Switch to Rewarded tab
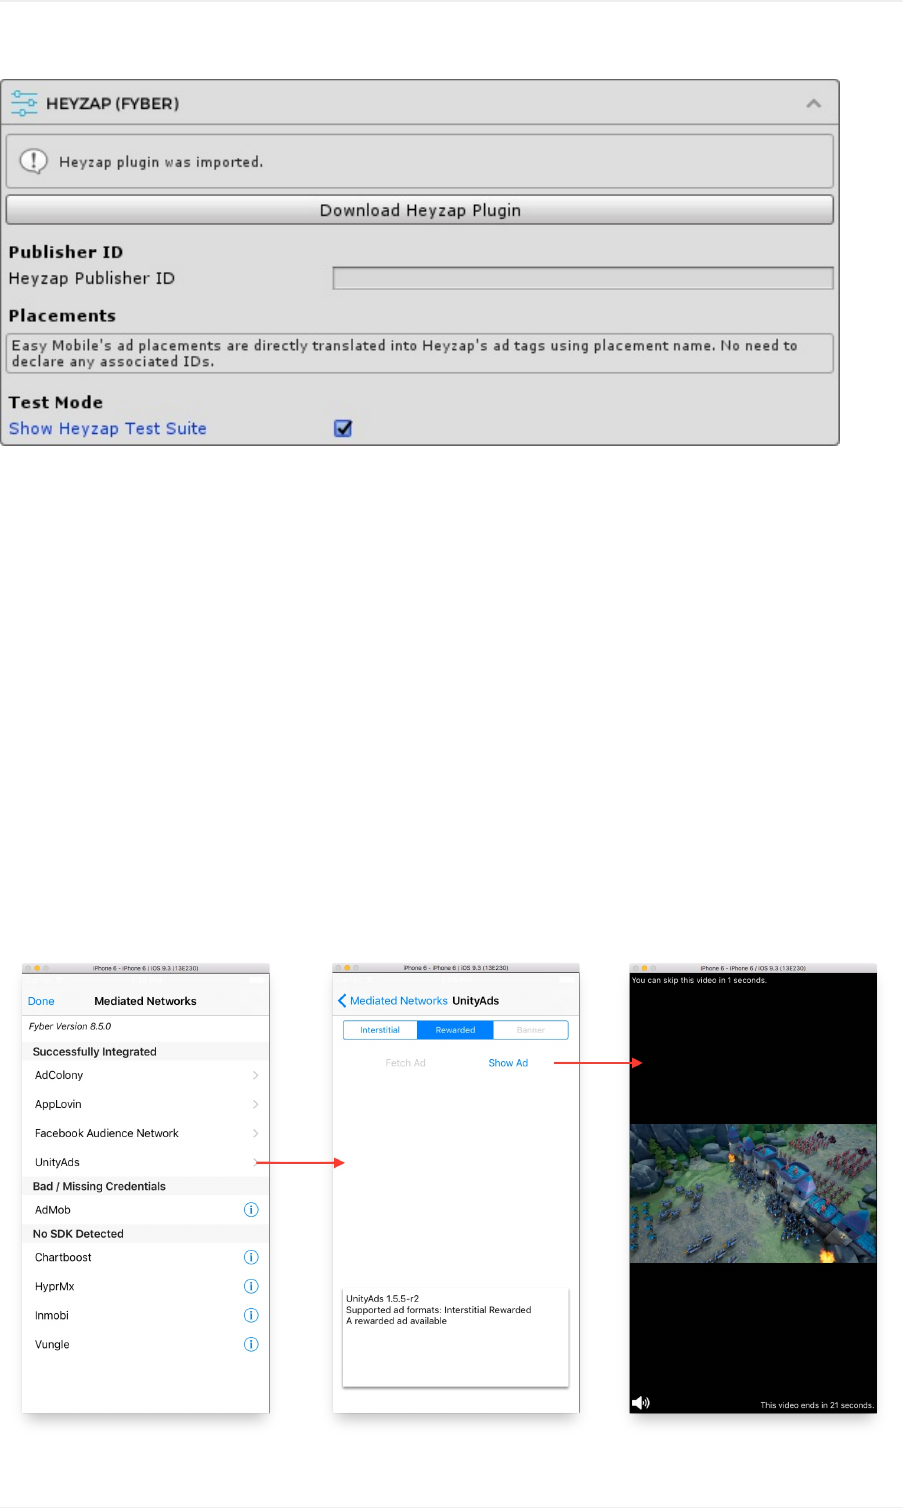 click(x=455, y=1030)
